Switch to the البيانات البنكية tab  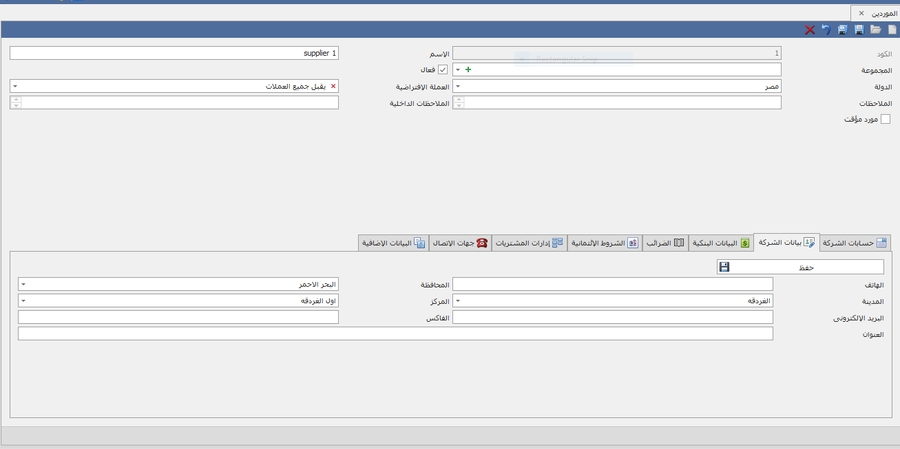click(x=720, y=243)
